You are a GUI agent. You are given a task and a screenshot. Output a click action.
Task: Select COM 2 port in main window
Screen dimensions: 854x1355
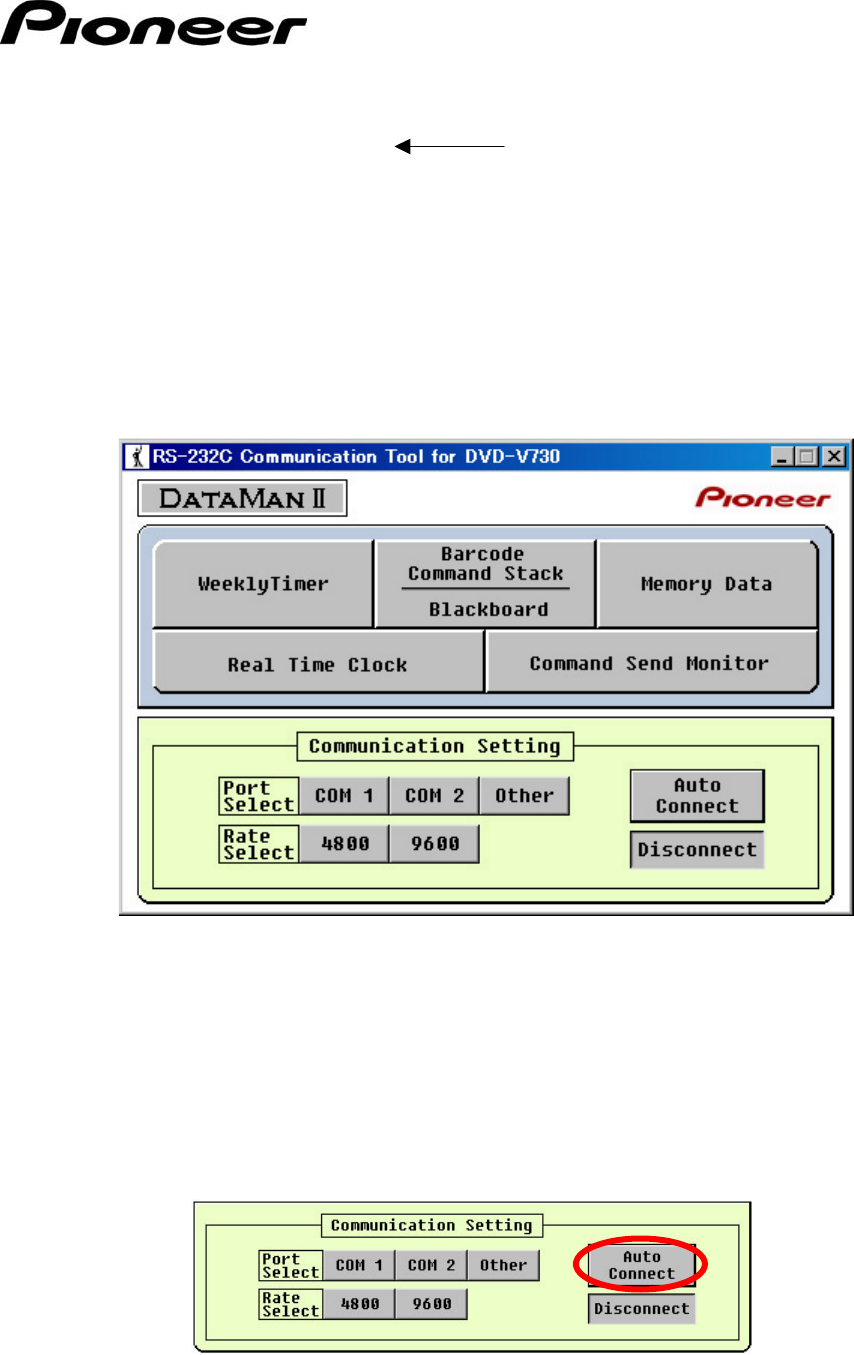pos(434,796)
